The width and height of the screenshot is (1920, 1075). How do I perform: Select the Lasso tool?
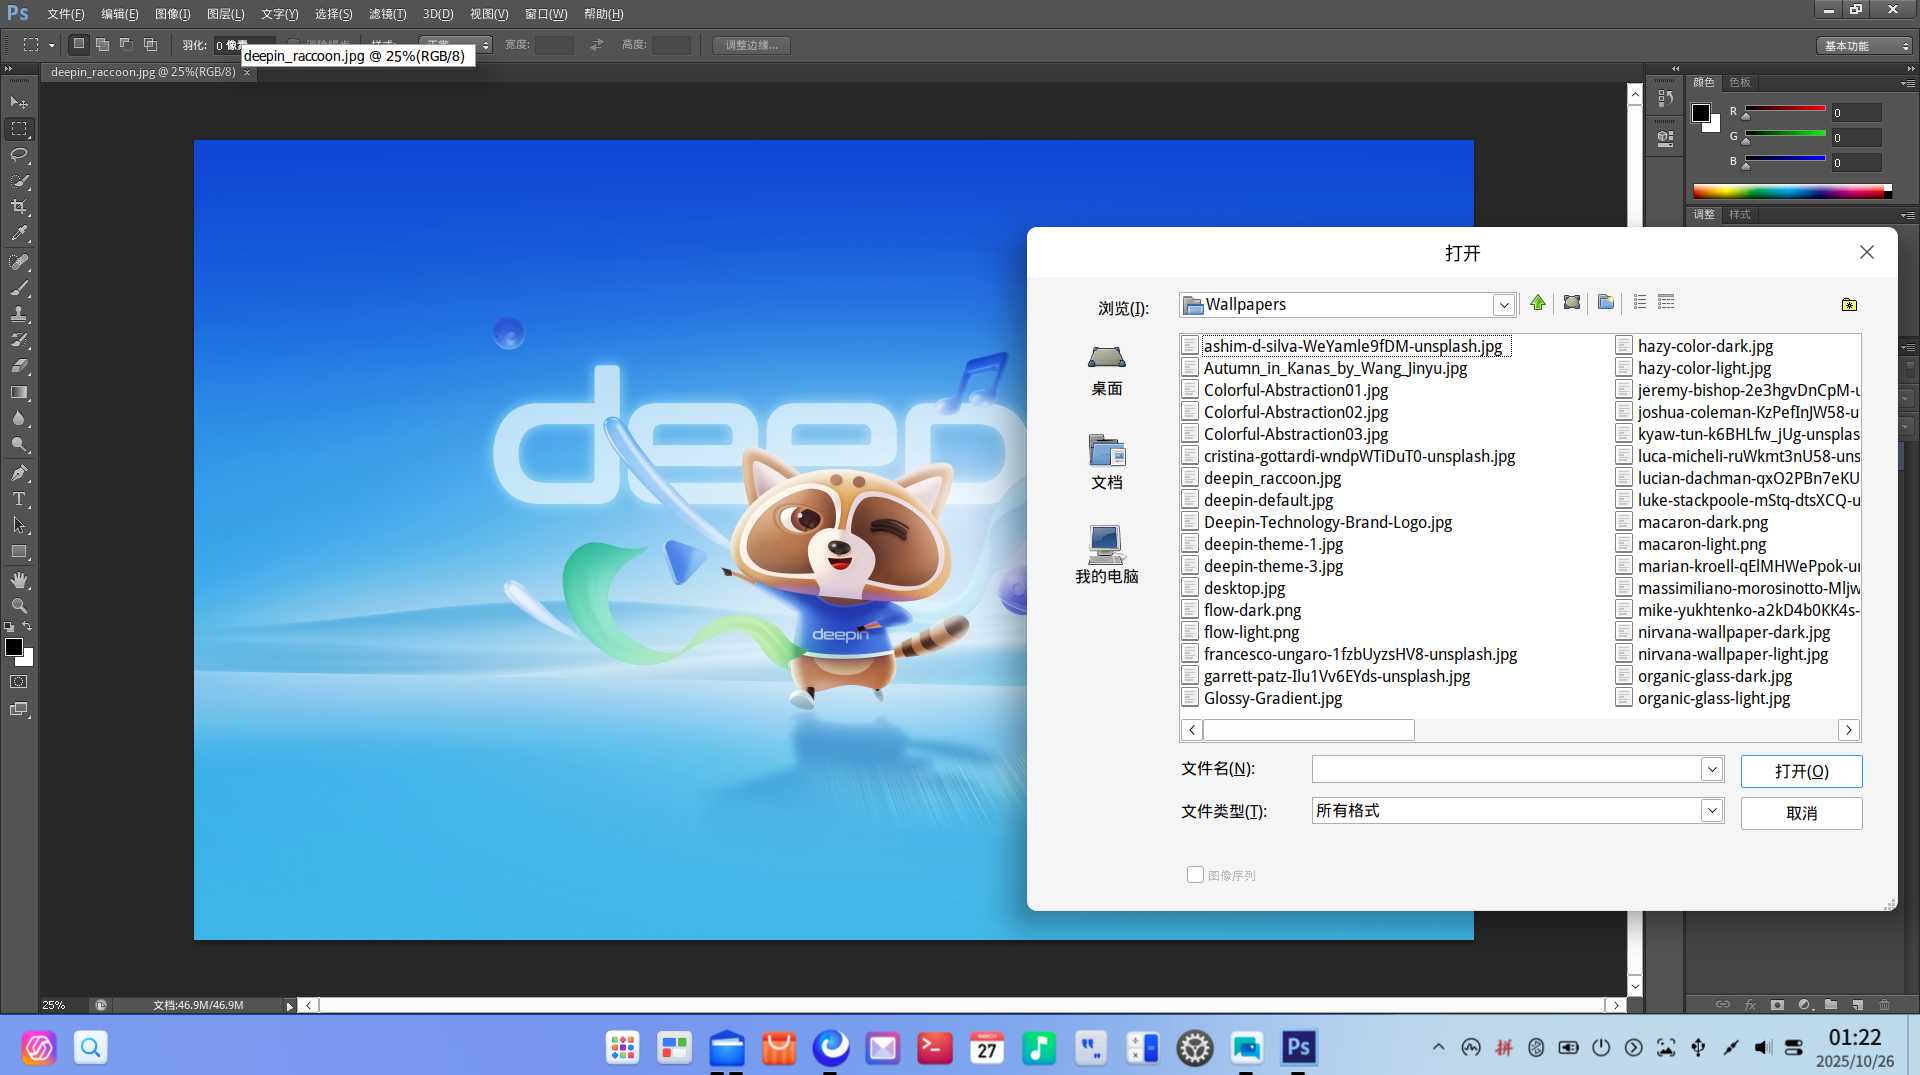19,155
